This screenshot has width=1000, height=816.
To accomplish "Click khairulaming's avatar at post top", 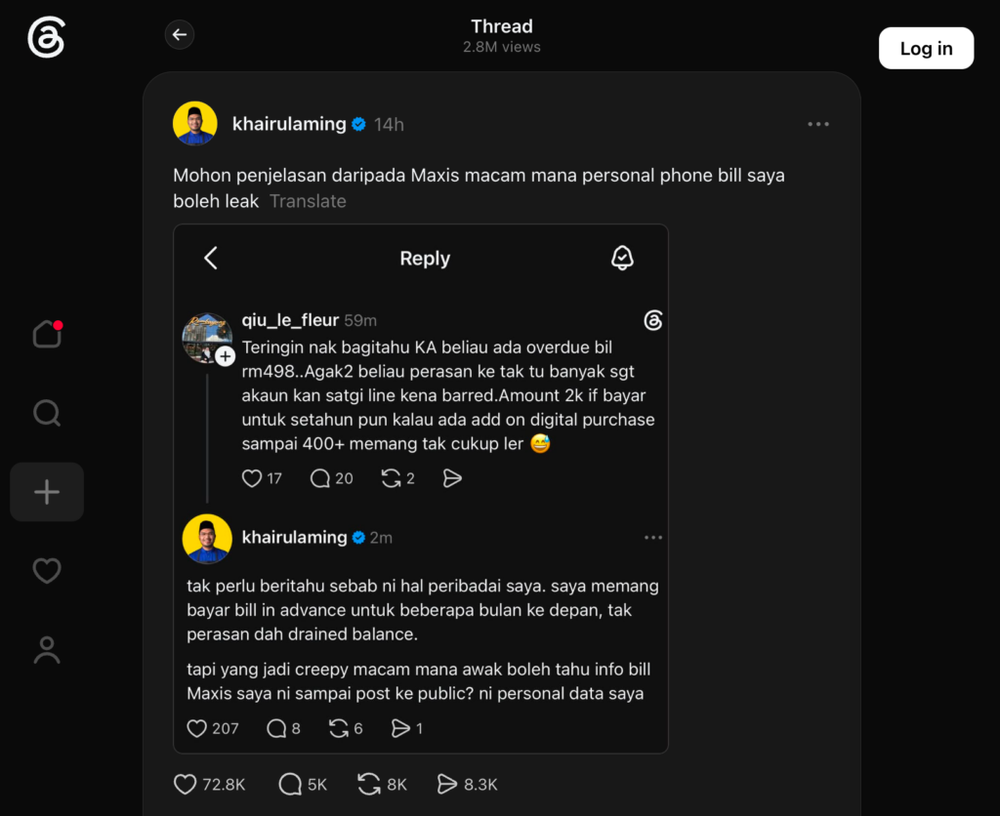I will [195, 123].
